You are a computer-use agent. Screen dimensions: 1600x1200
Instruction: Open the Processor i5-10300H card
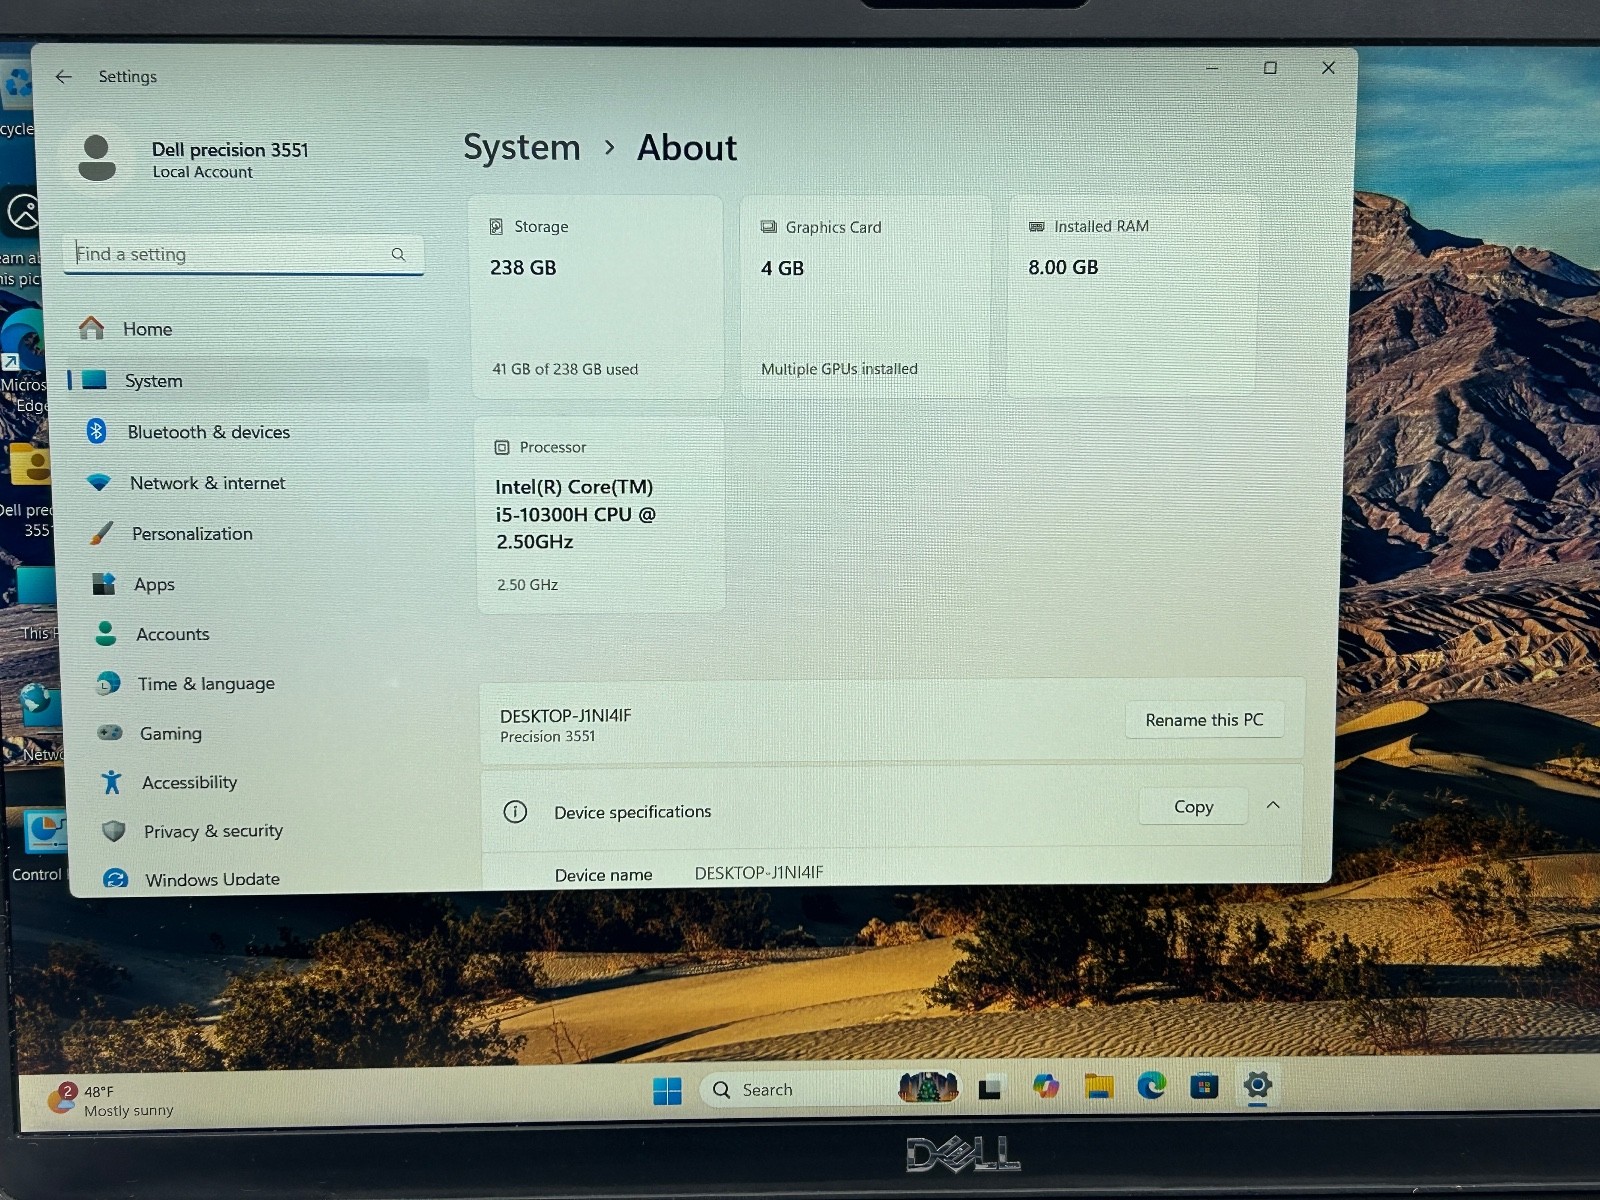pos(600,514)
